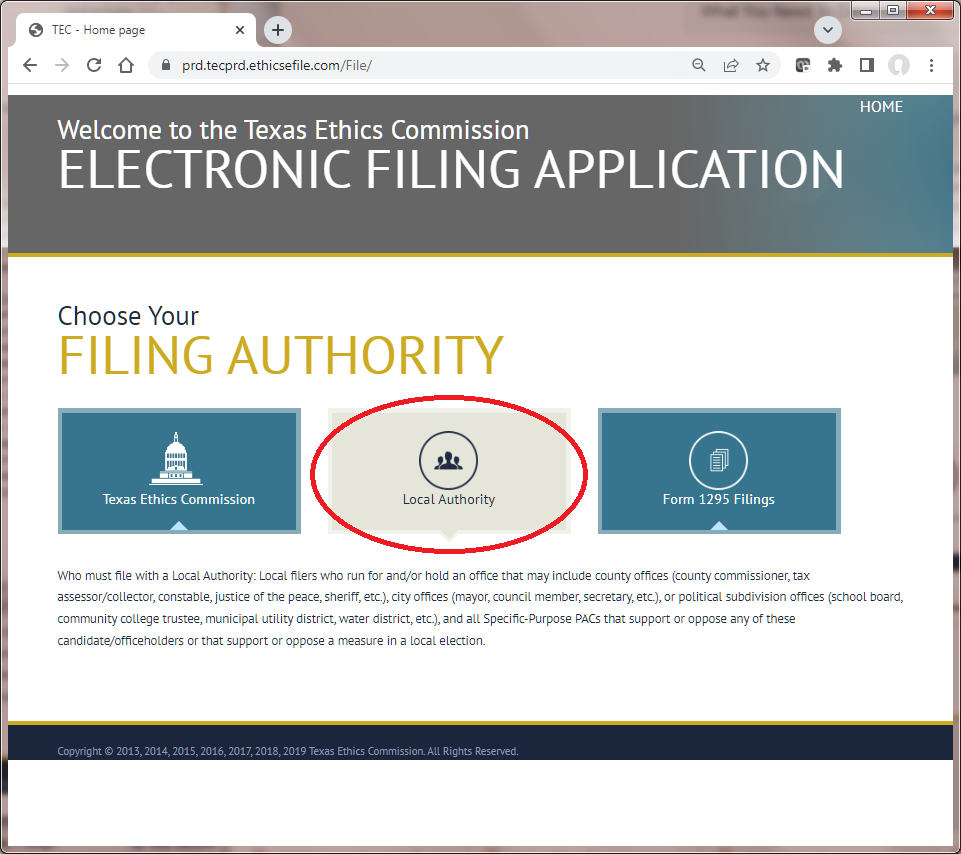Screen dimensions: 961x854
Task: Reload the page with the refresh icon
Action: coord(93,64)
